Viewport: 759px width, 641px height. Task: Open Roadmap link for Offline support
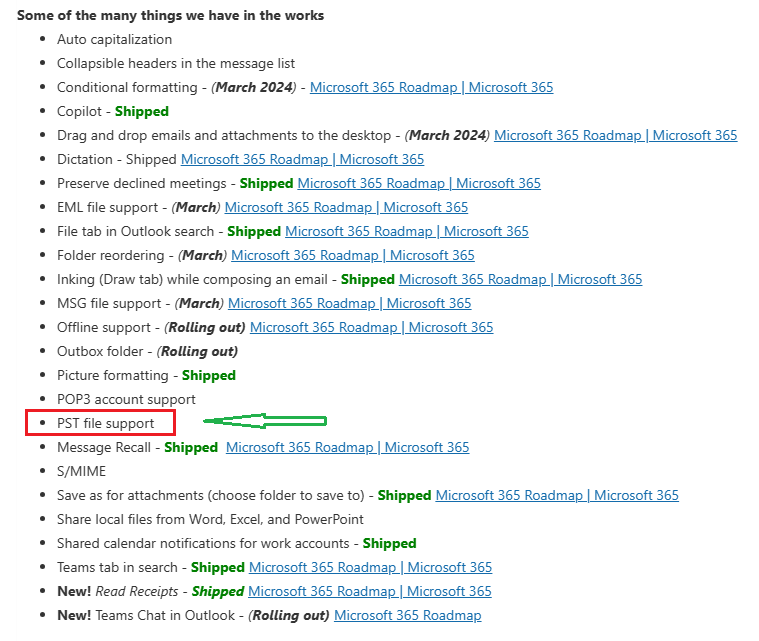371,328
